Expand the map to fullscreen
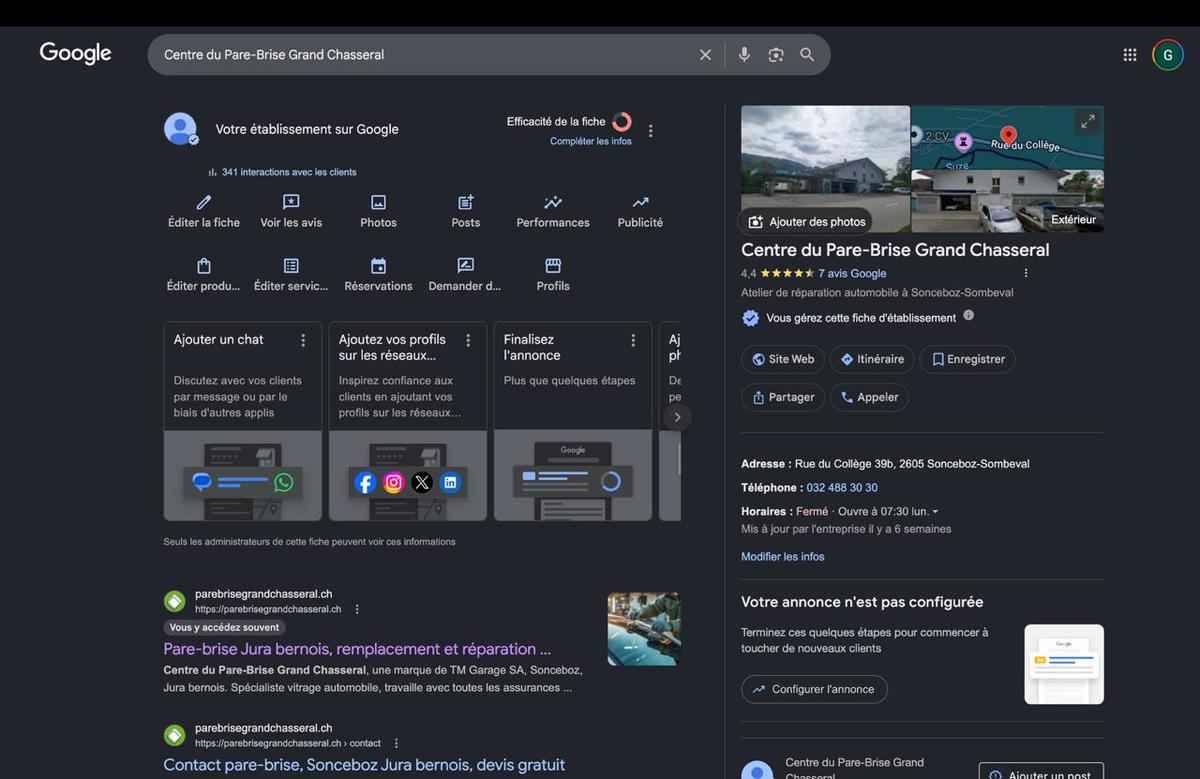Image resolution: width=1200 pixels, height=779 pixels. coord(1087,122)
